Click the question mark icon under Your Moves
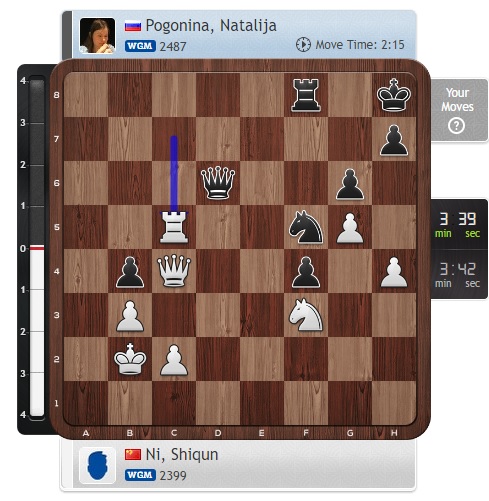 [456, 126]
